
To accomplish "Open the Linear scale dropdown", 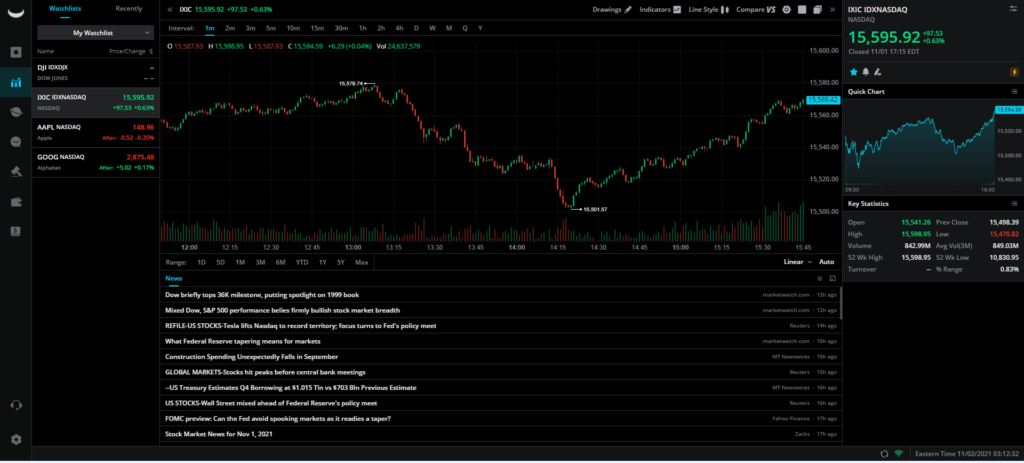I will click(796, 262).
